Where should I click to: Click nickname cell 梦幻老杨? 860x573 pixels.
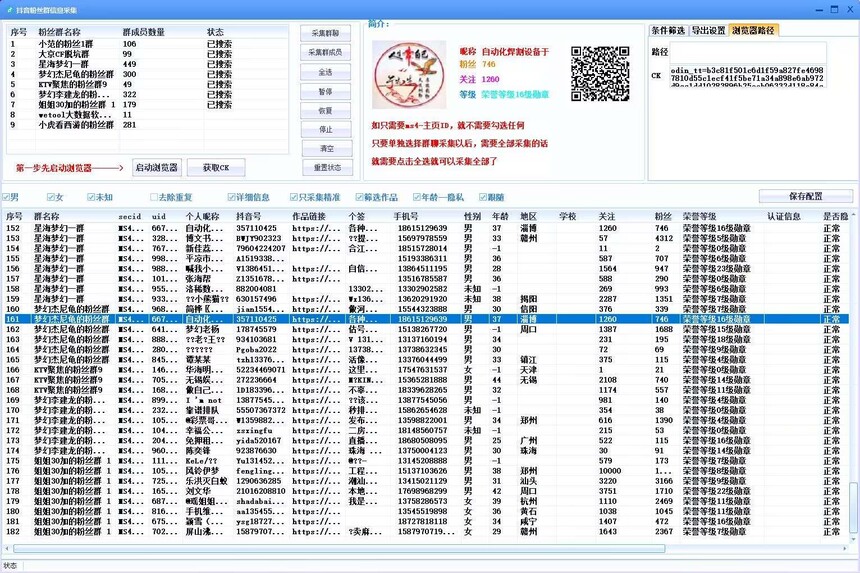202,329
